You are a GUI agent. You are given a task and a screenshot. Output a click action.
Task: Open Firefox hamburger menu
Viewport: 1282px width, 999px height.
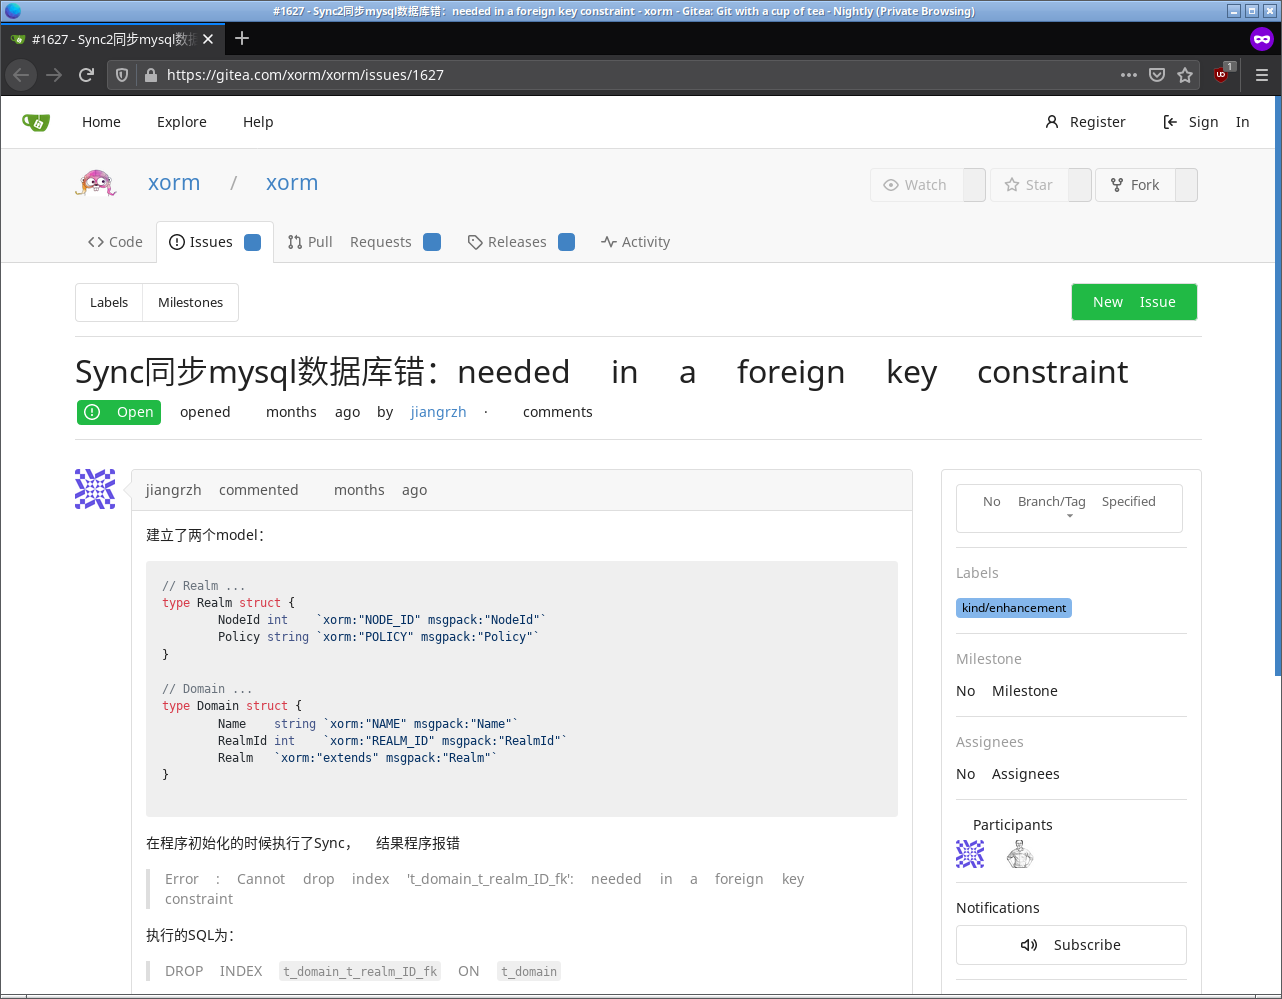(x=1262, y=75)
